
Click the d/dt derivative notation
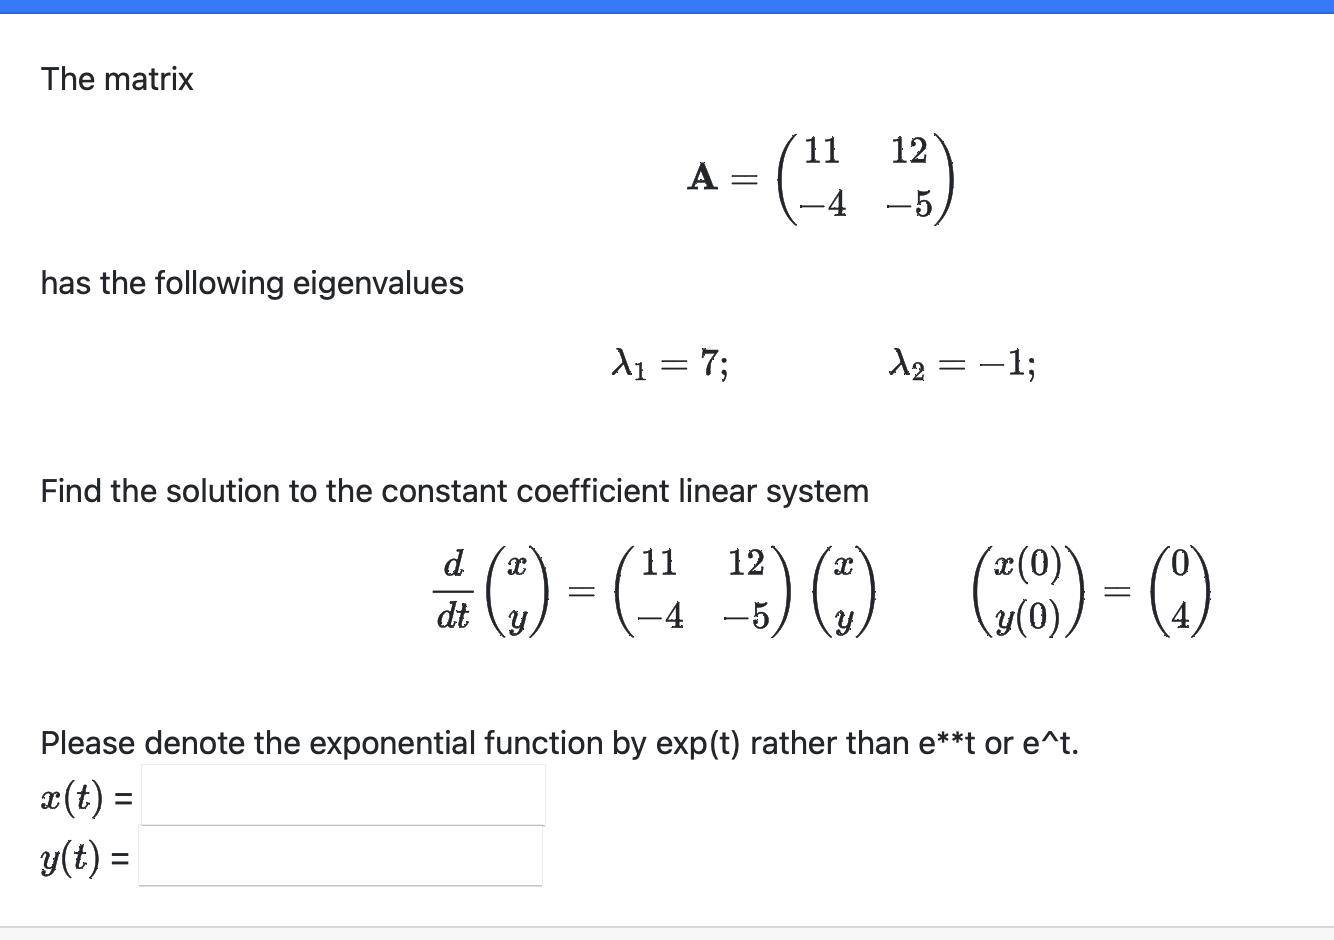tap(454, 592)
